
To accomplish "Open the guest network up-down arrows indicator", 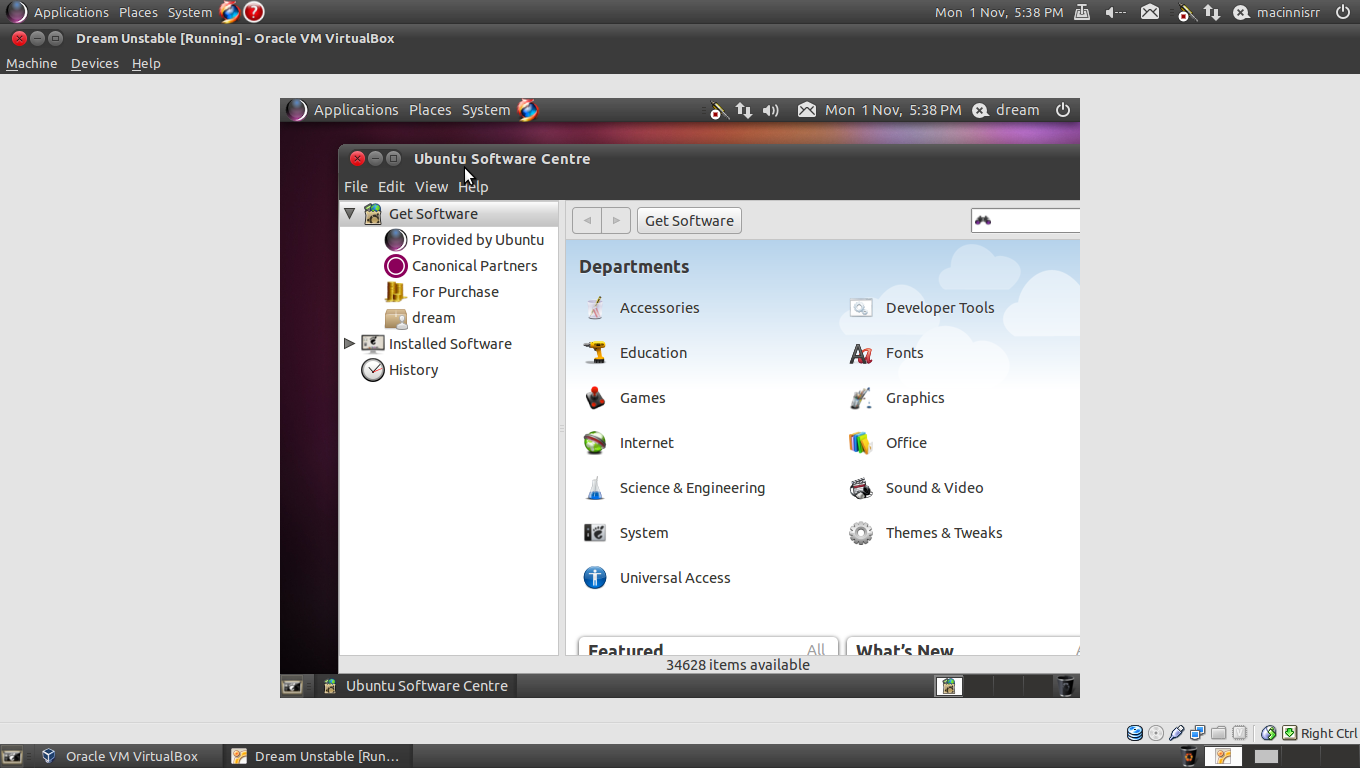I will (x=743, y=110).
